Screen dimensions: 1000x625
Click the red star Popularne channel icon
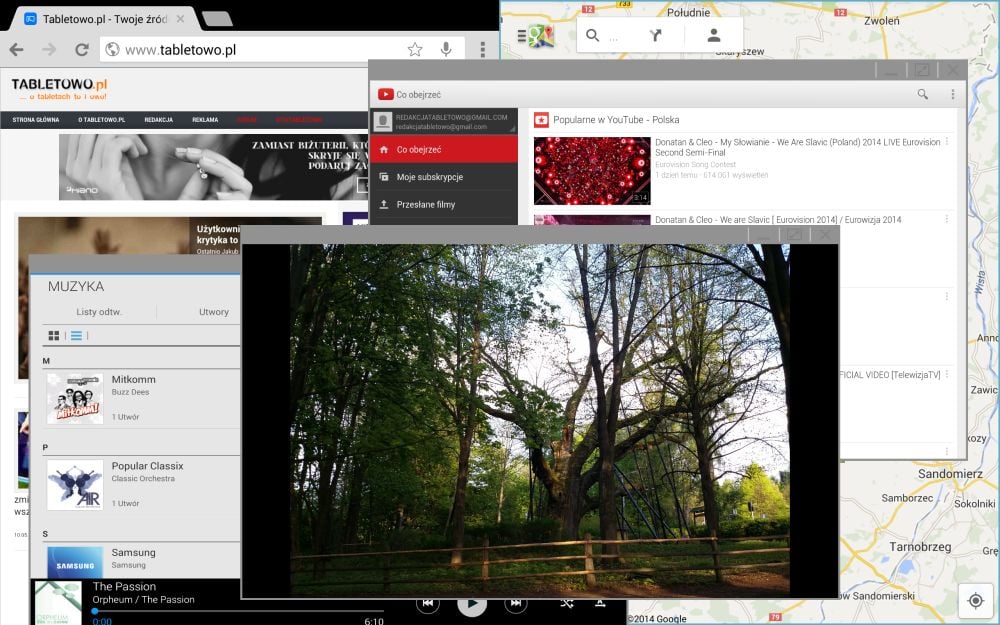[x=541, y=120]
